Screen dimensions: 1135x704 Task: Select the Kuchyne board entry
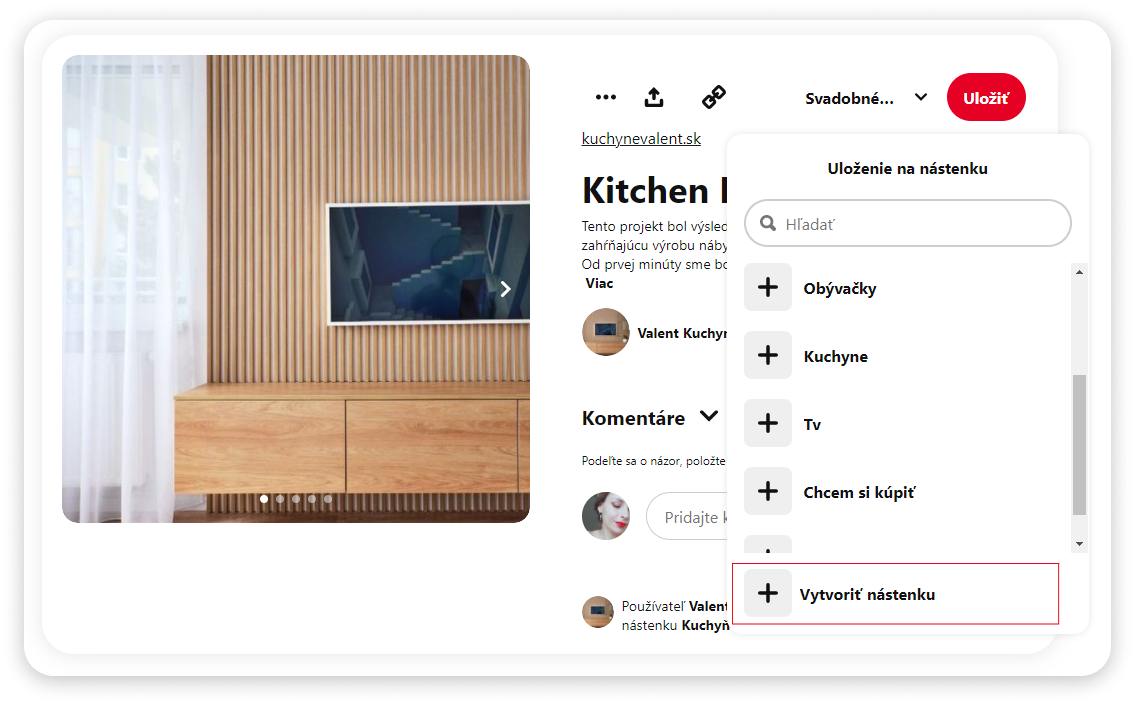[836, 355]
